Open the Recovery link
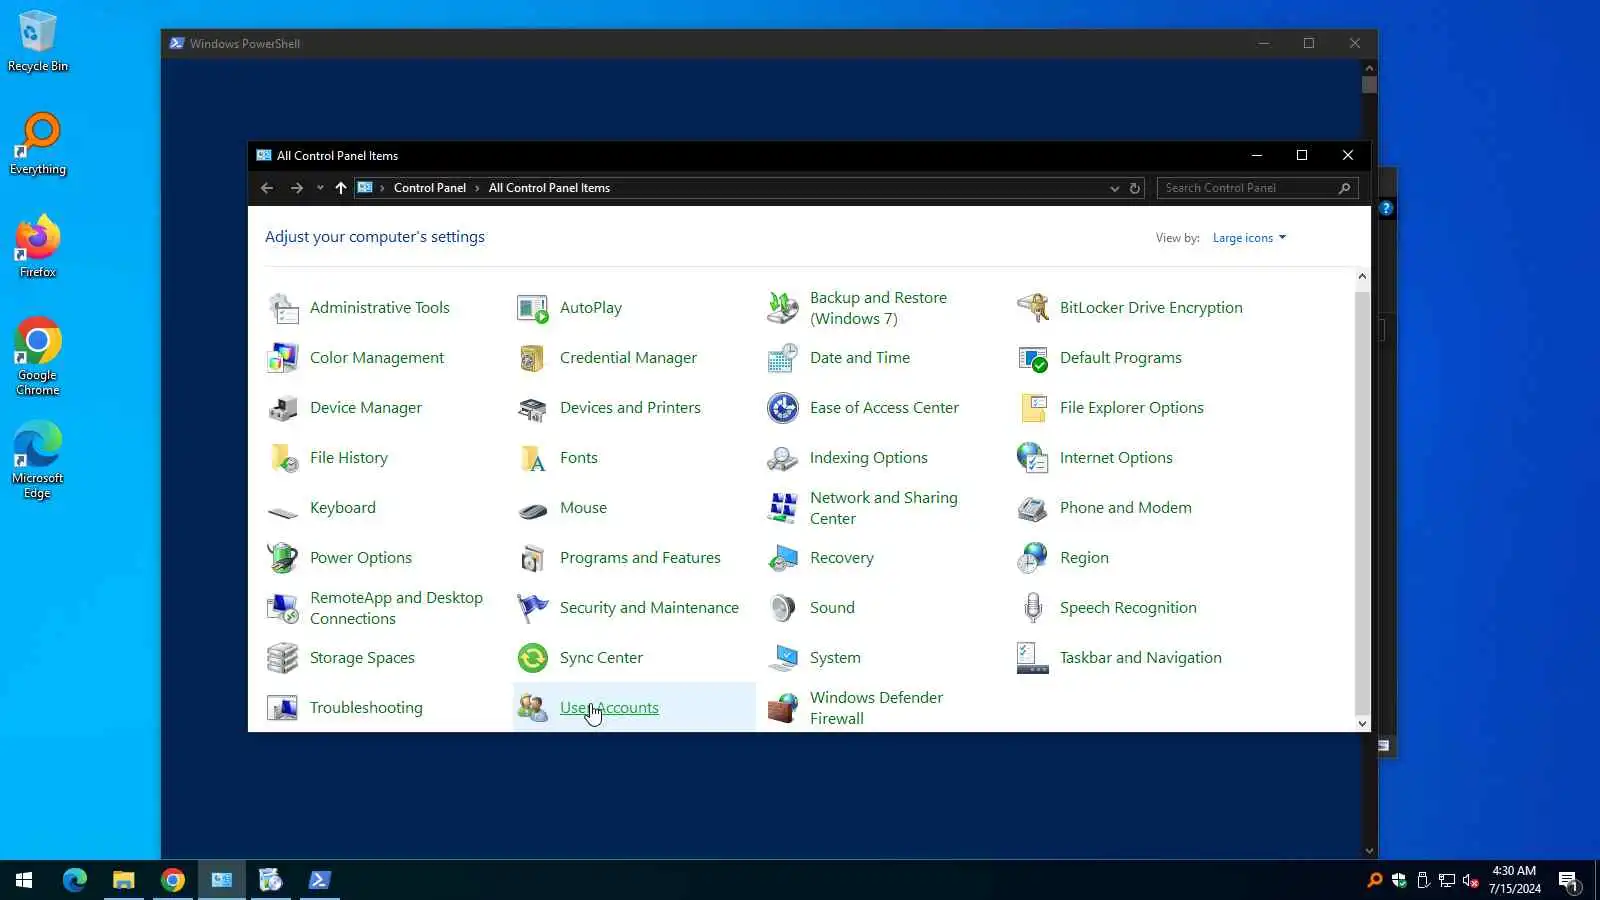 click(842, 558)
